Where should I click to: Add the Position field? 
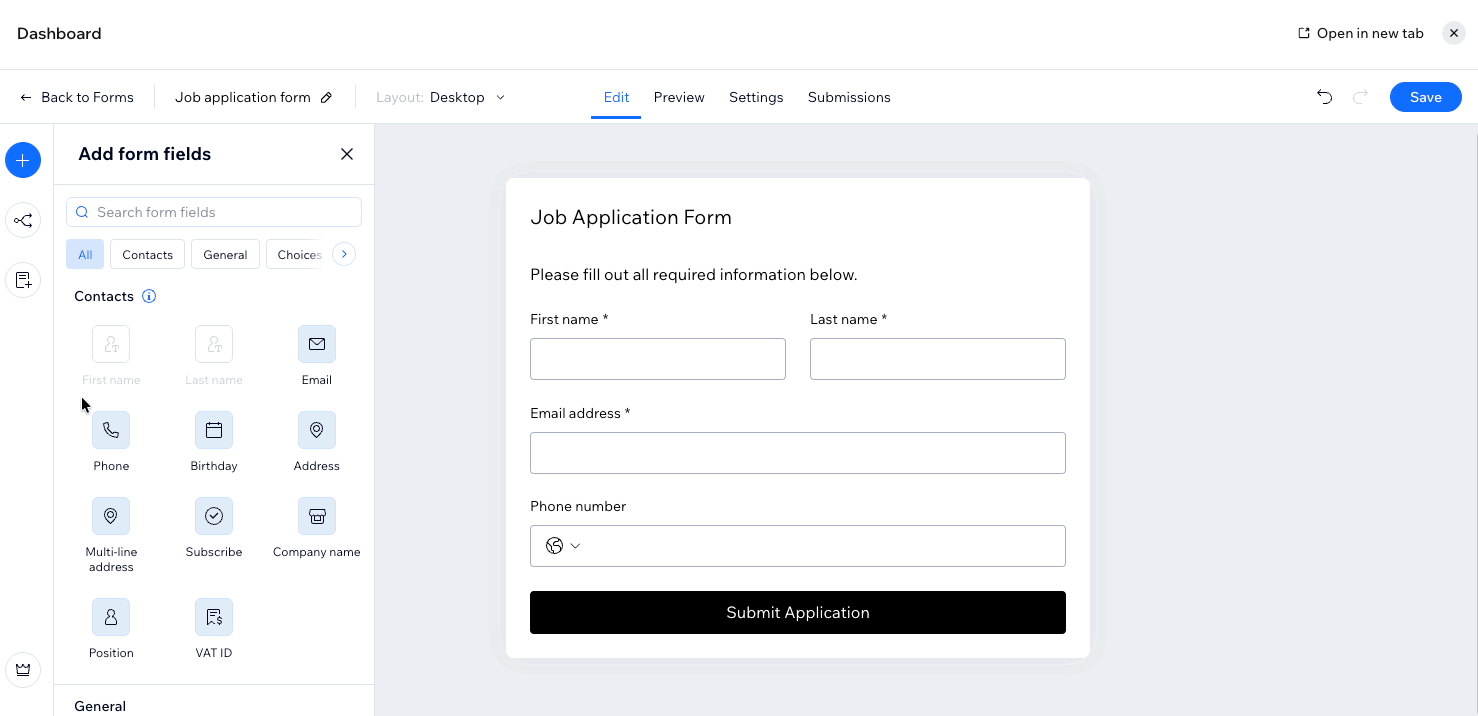(x=111, y=617)
